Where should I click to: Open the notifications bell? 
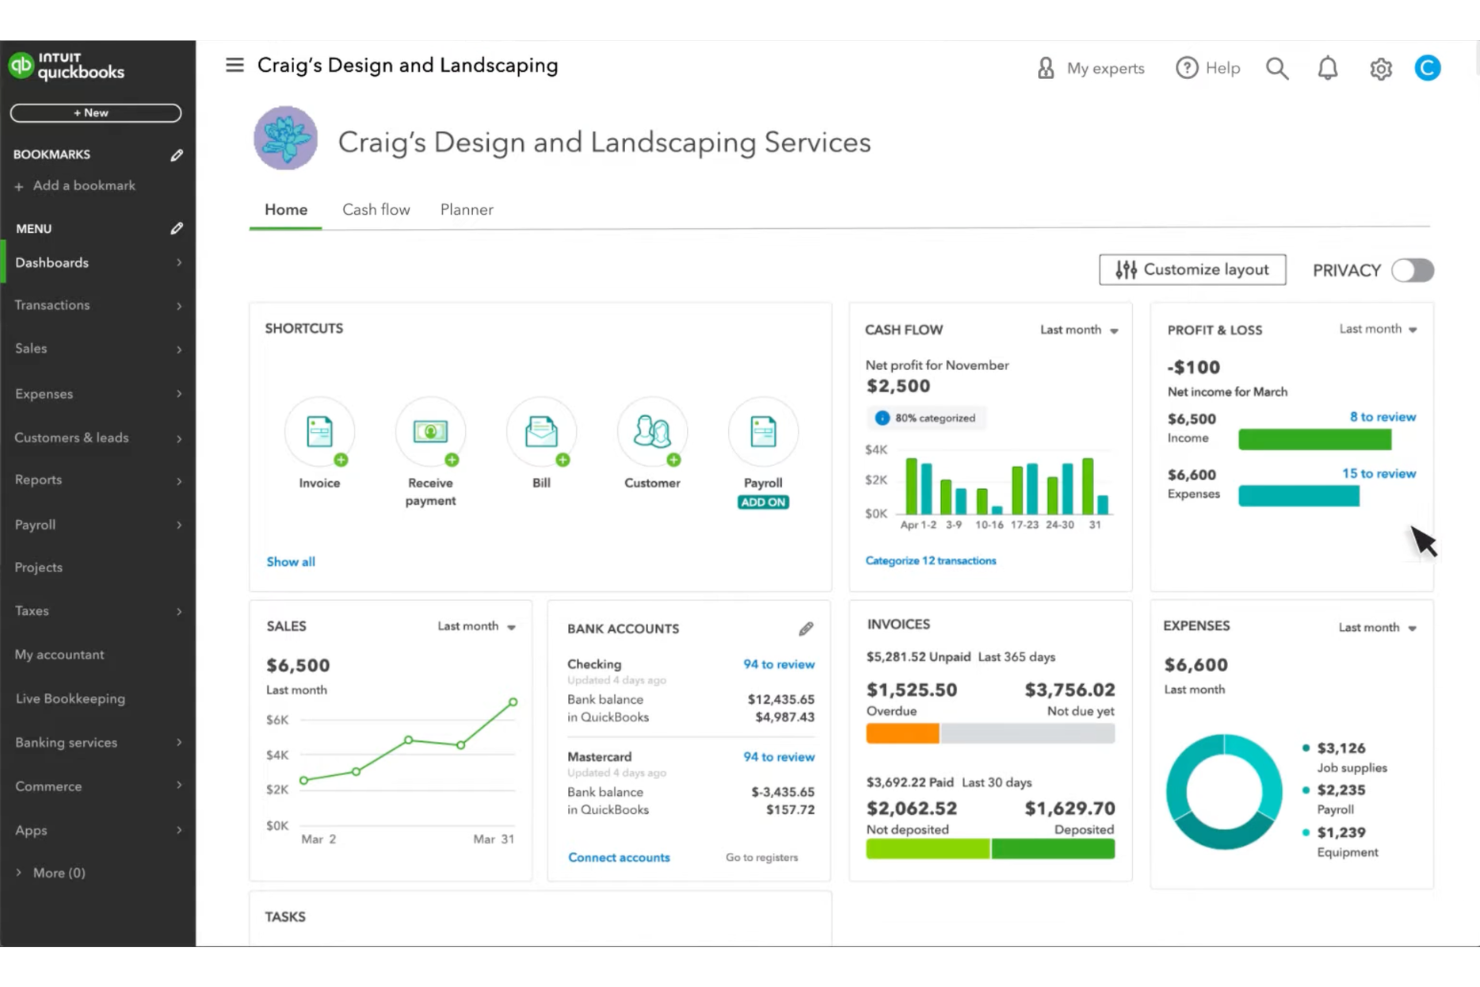pos(1327,68)
